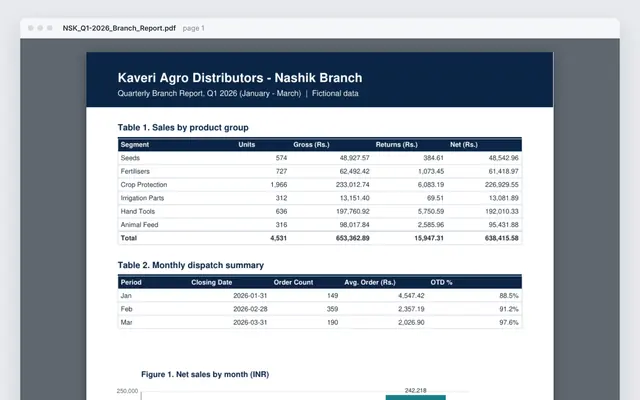
Task: Select the Jan period cell
Action: click(126, 296)
